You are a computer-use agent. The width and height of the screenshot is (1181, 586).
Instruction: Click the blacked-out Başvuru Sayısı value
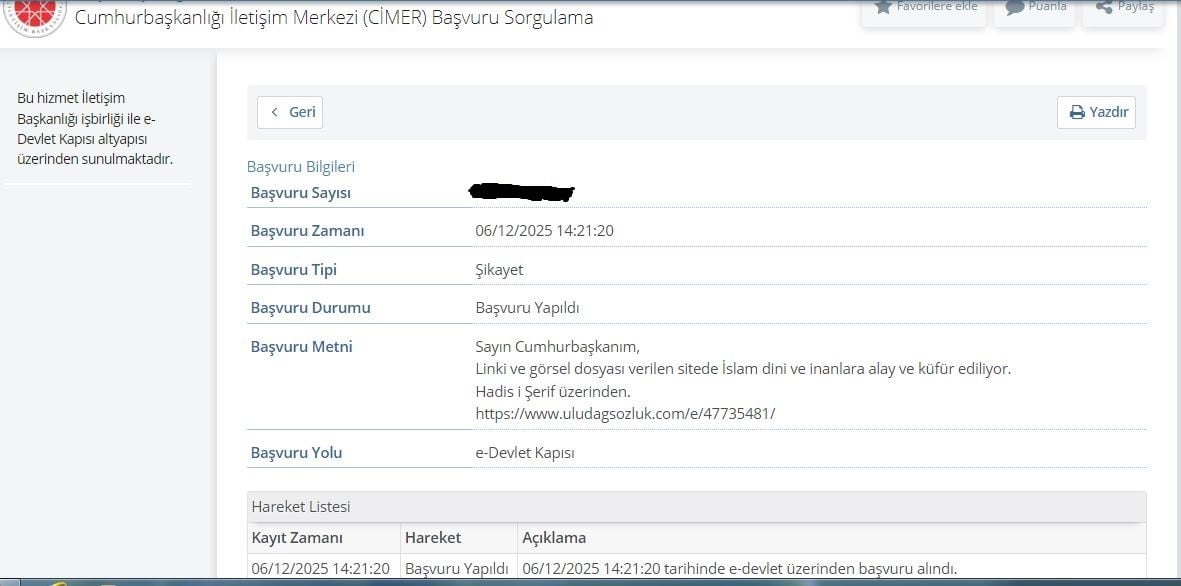click(521, 192)
